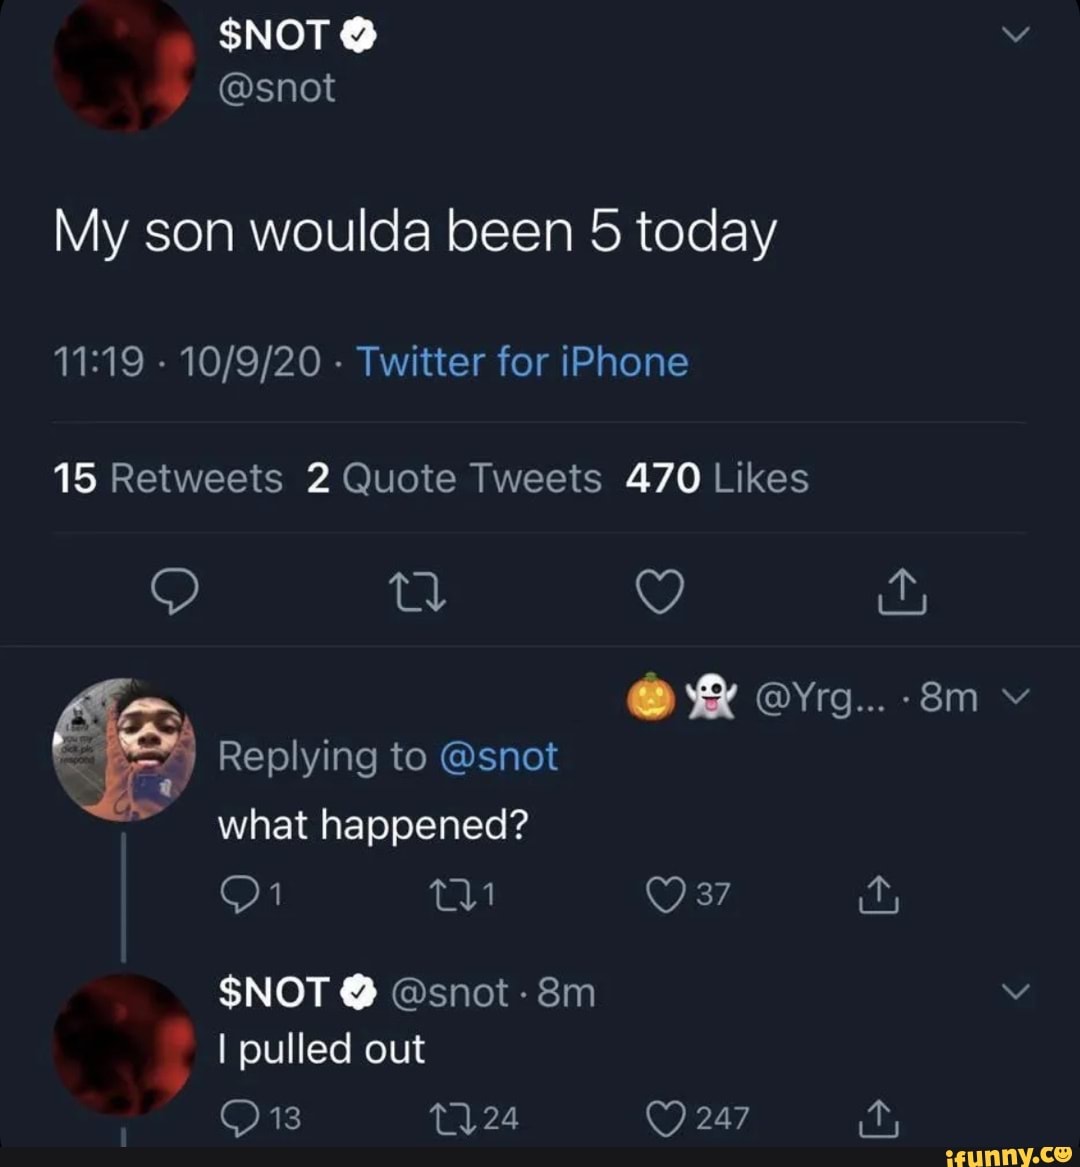Open the dropdown on the 'I pulled out' reply

[1017, 990]
